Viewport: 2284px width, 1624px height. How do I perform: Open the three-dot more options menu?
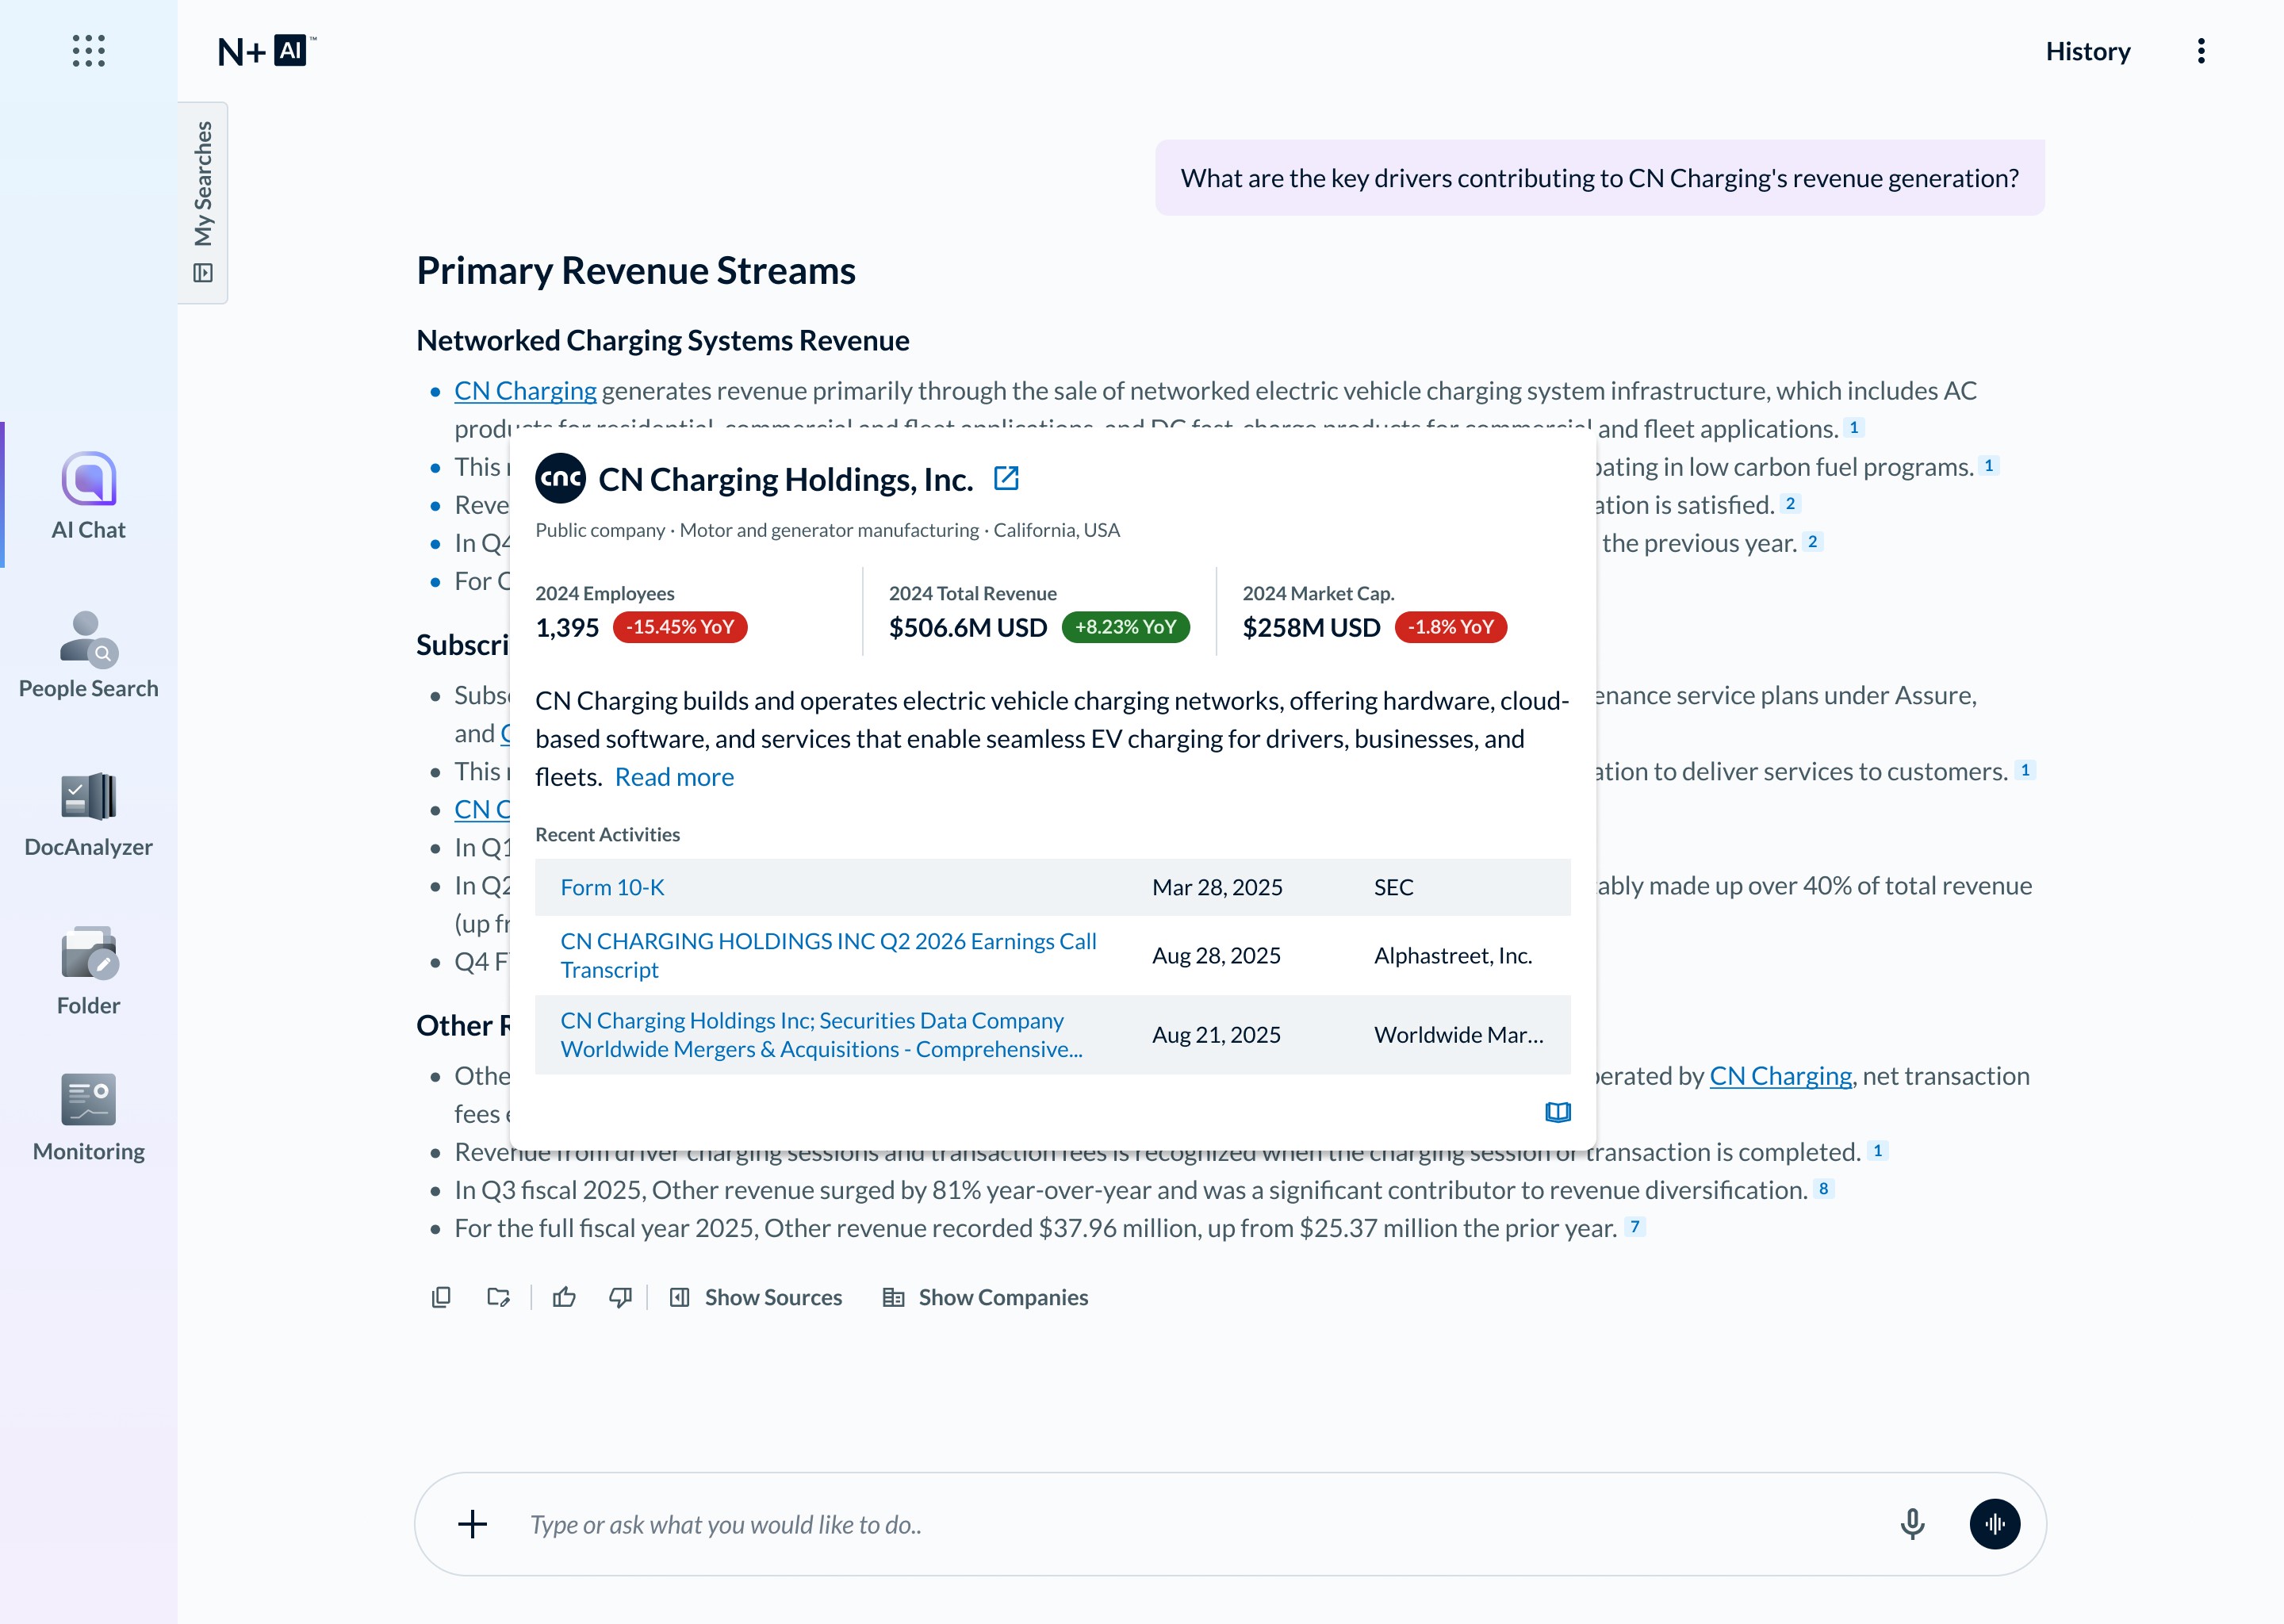[x=2200, y=51]
